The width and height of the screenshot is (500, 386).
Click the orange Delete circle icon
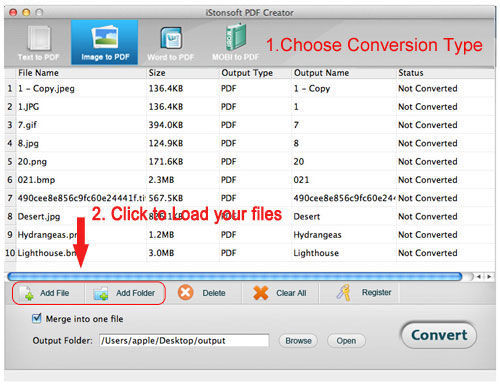point(185,292)
